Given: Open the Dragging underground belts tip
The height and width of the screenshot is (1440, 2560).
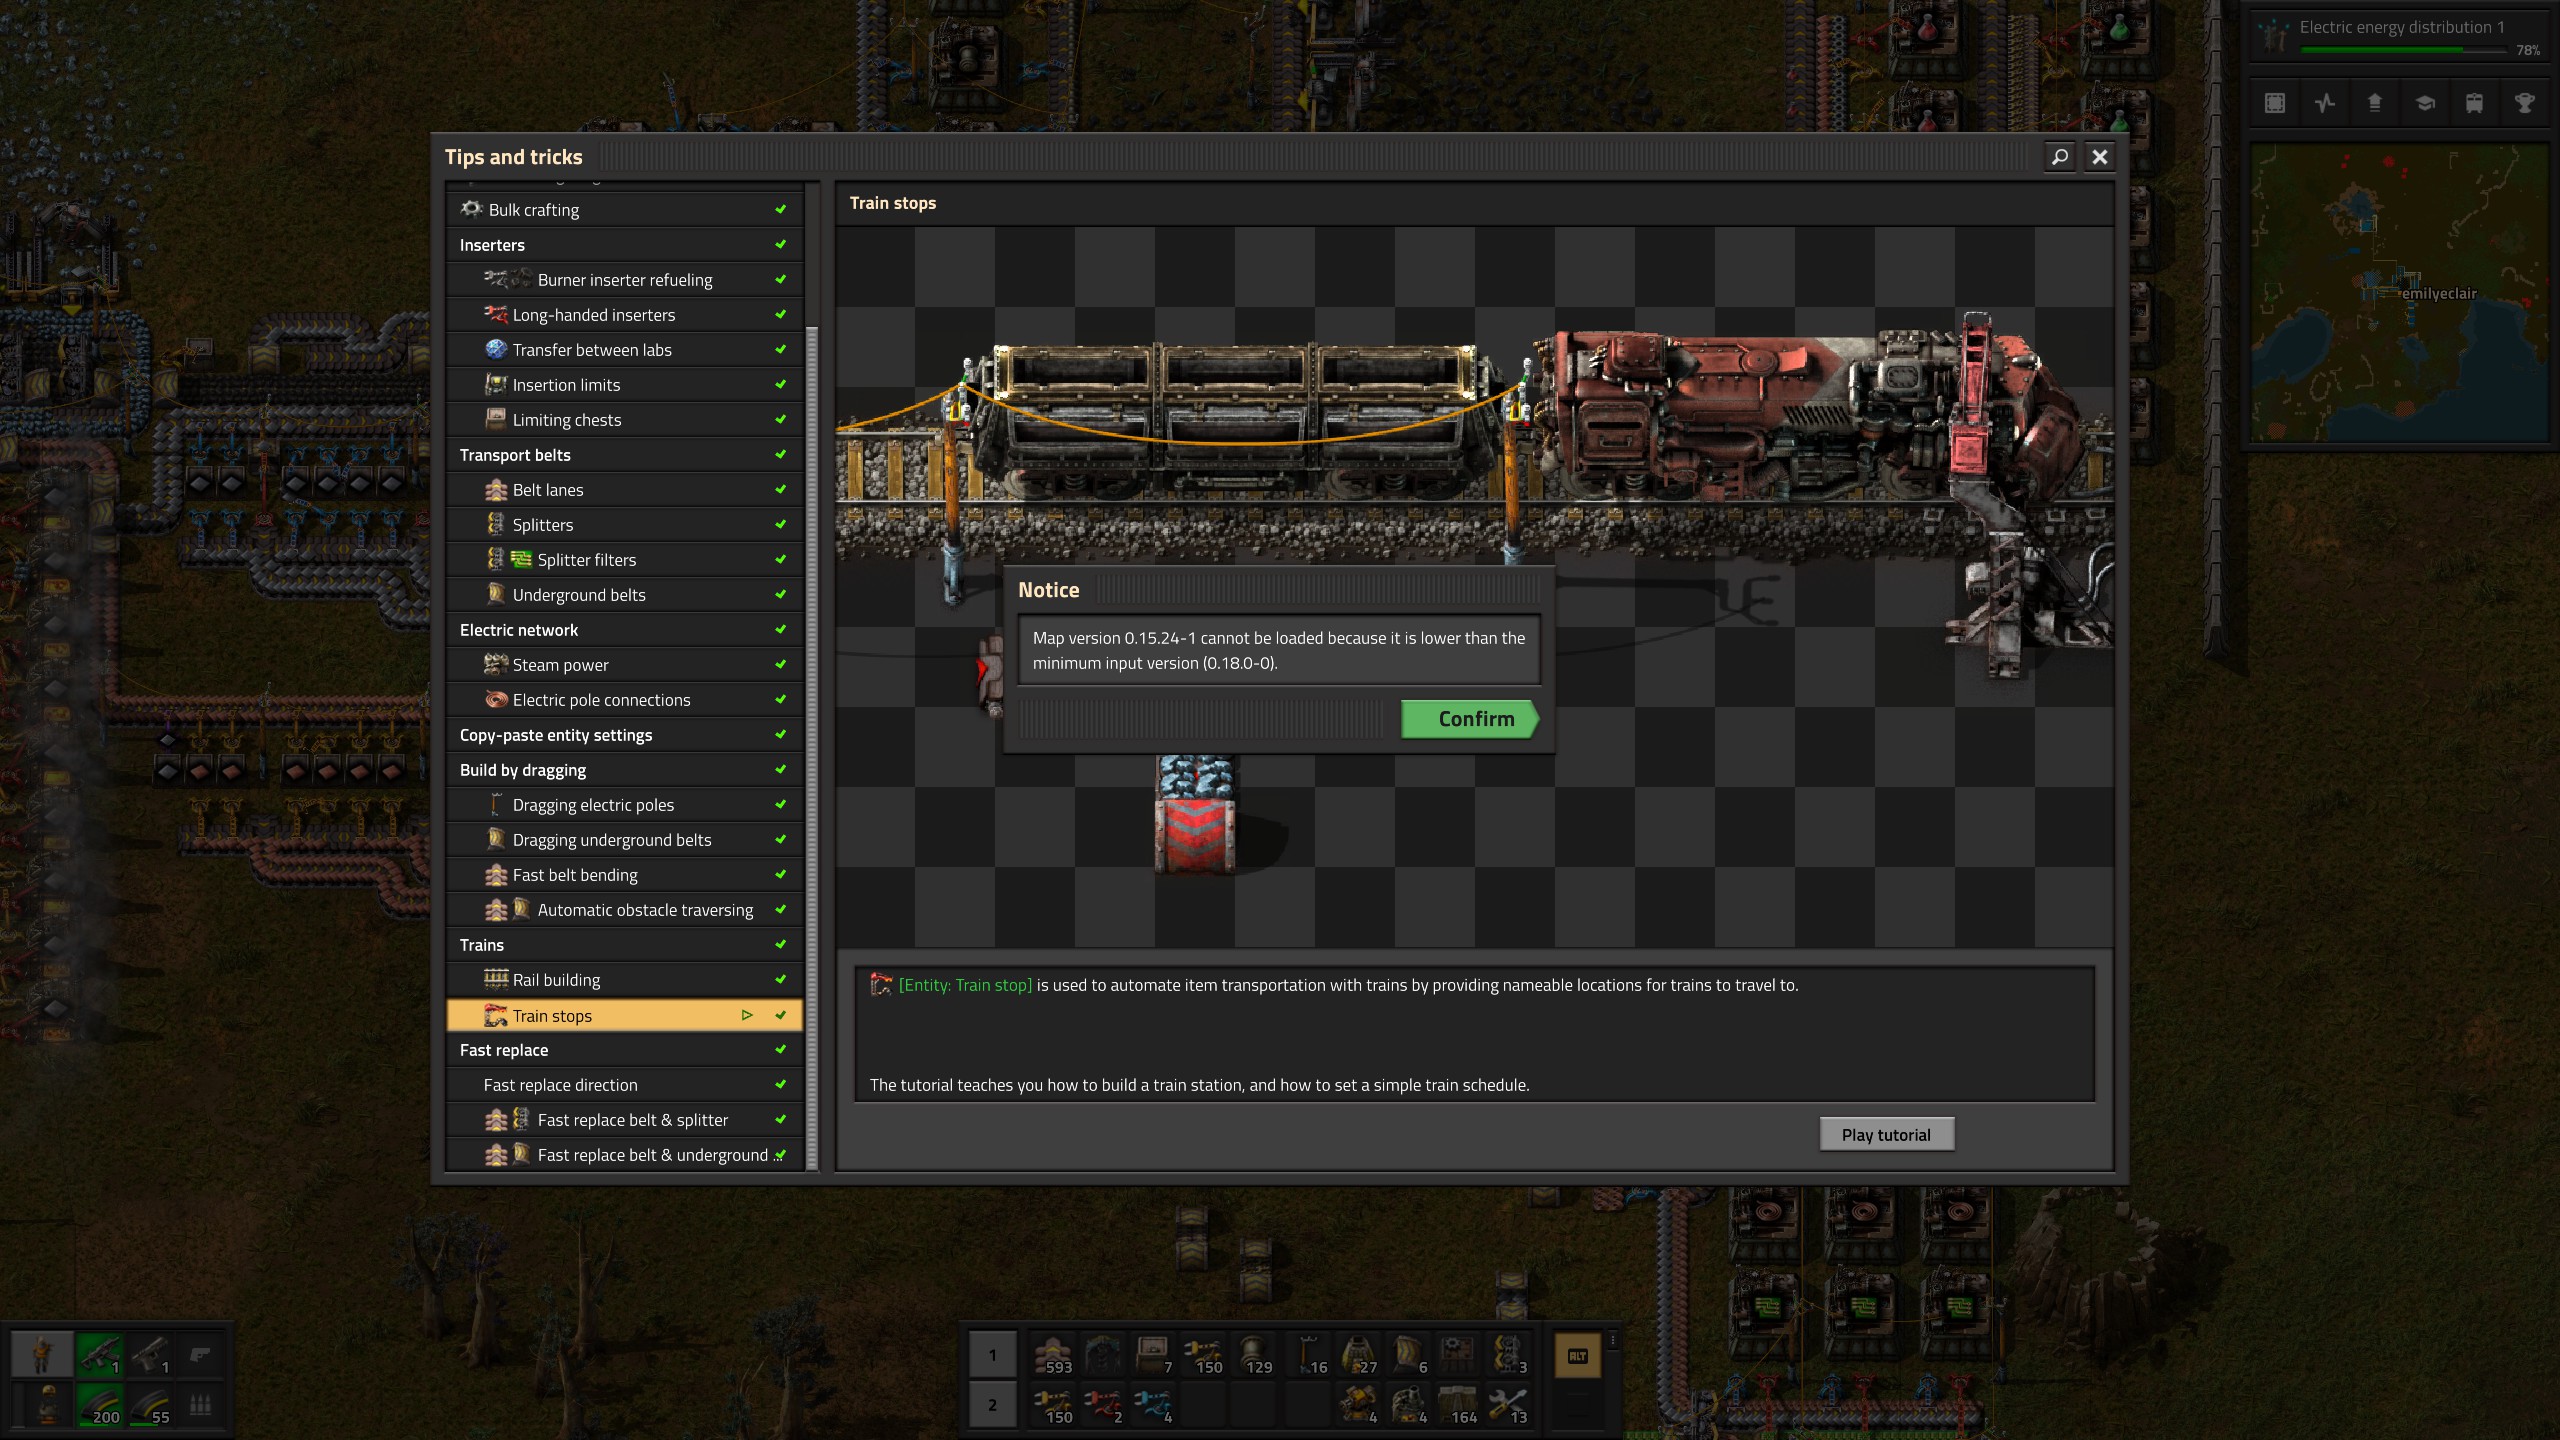Looking at the screenshot, I should click(x=624, y=840).
